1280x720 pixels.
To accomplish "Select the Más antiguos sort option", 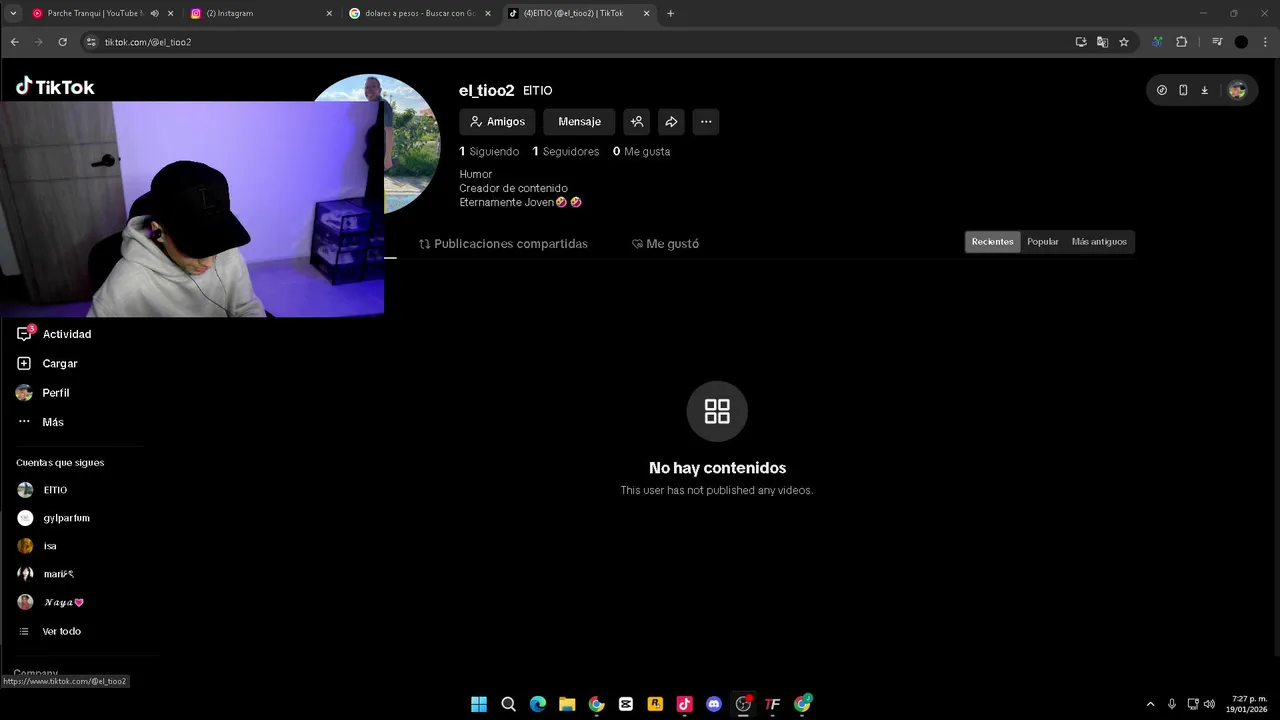I will coord(1099,242).
